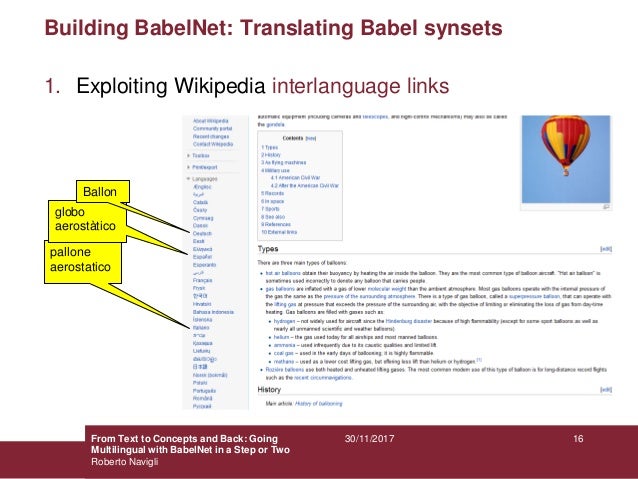The image size is (638, 479).
Task: Expand the Print/export sidebar section
Action: (204, 167)
